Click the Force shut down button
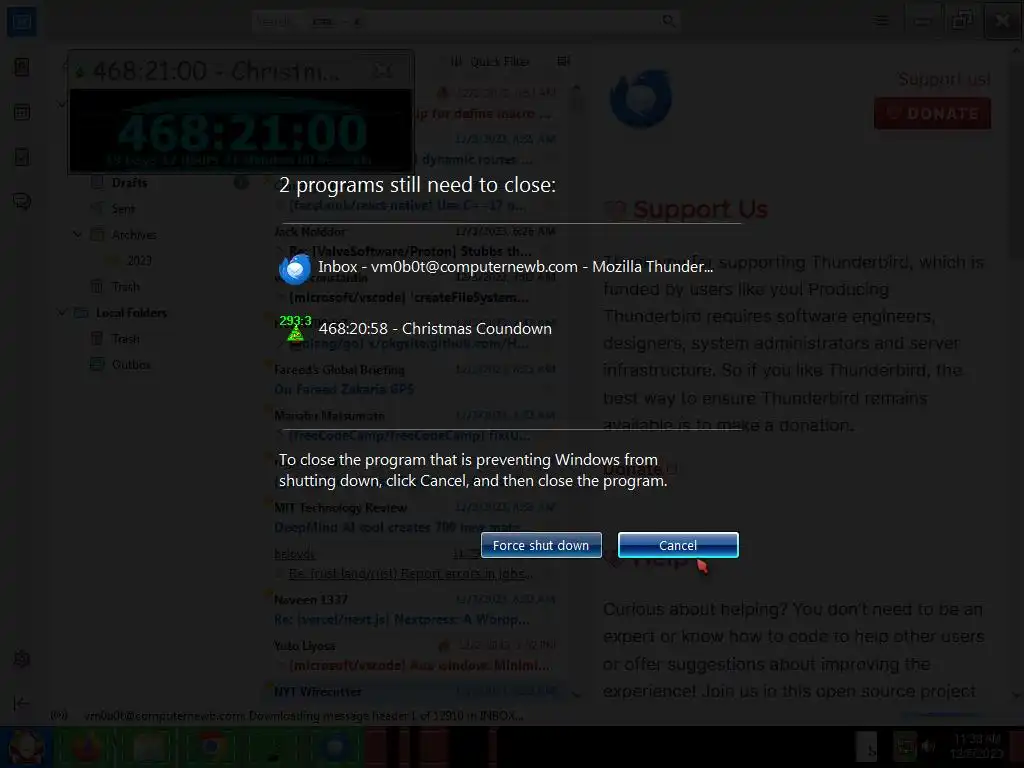The image size is (1024, 768). (x=541, y=545)
